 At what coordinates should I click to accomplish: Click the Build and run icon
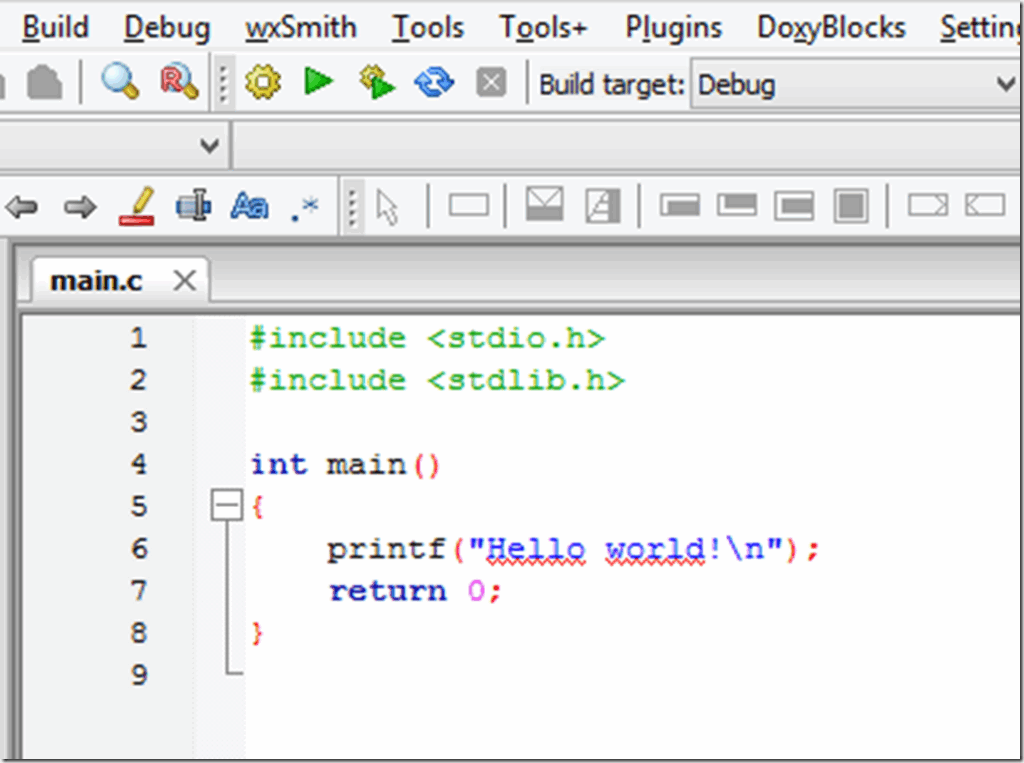377,82
